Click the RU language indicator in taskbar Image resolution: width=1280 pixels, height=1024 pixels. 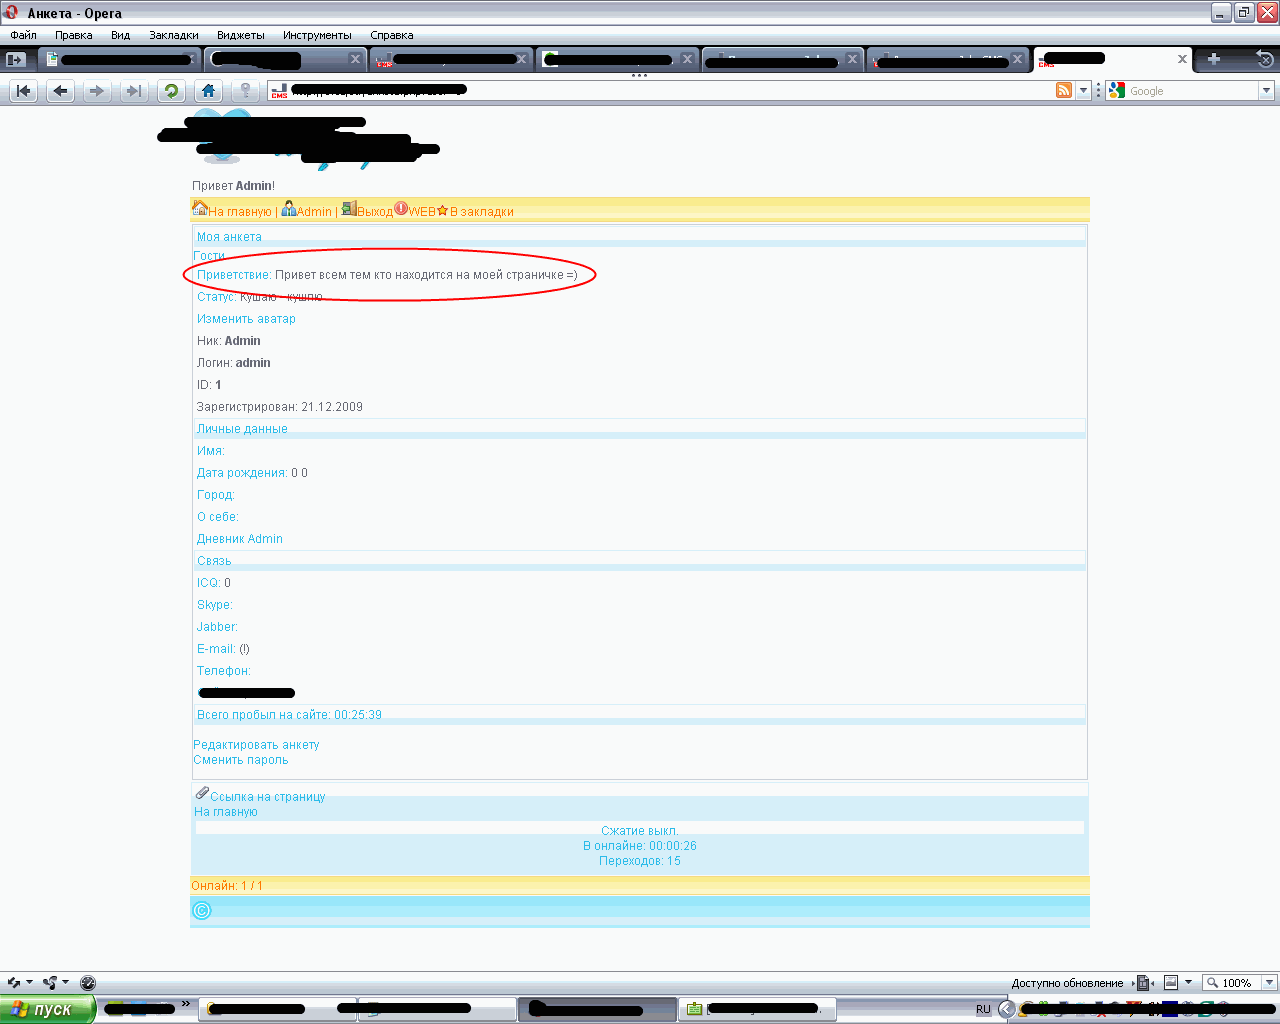coord(983,1009)
